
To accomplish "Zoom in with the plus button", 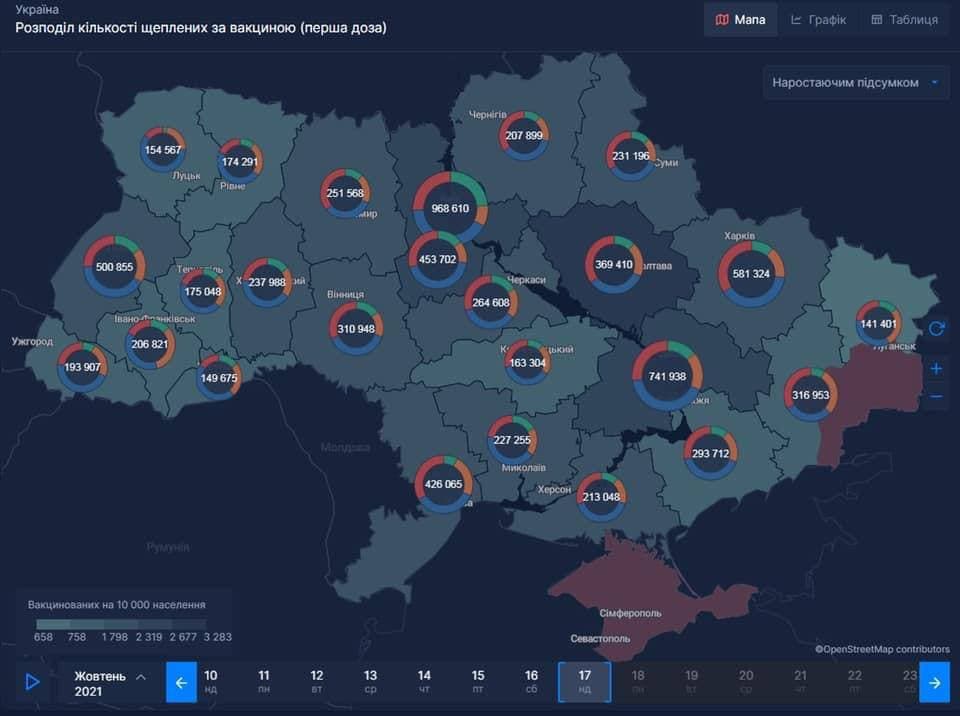I will [x=936, y=368].
